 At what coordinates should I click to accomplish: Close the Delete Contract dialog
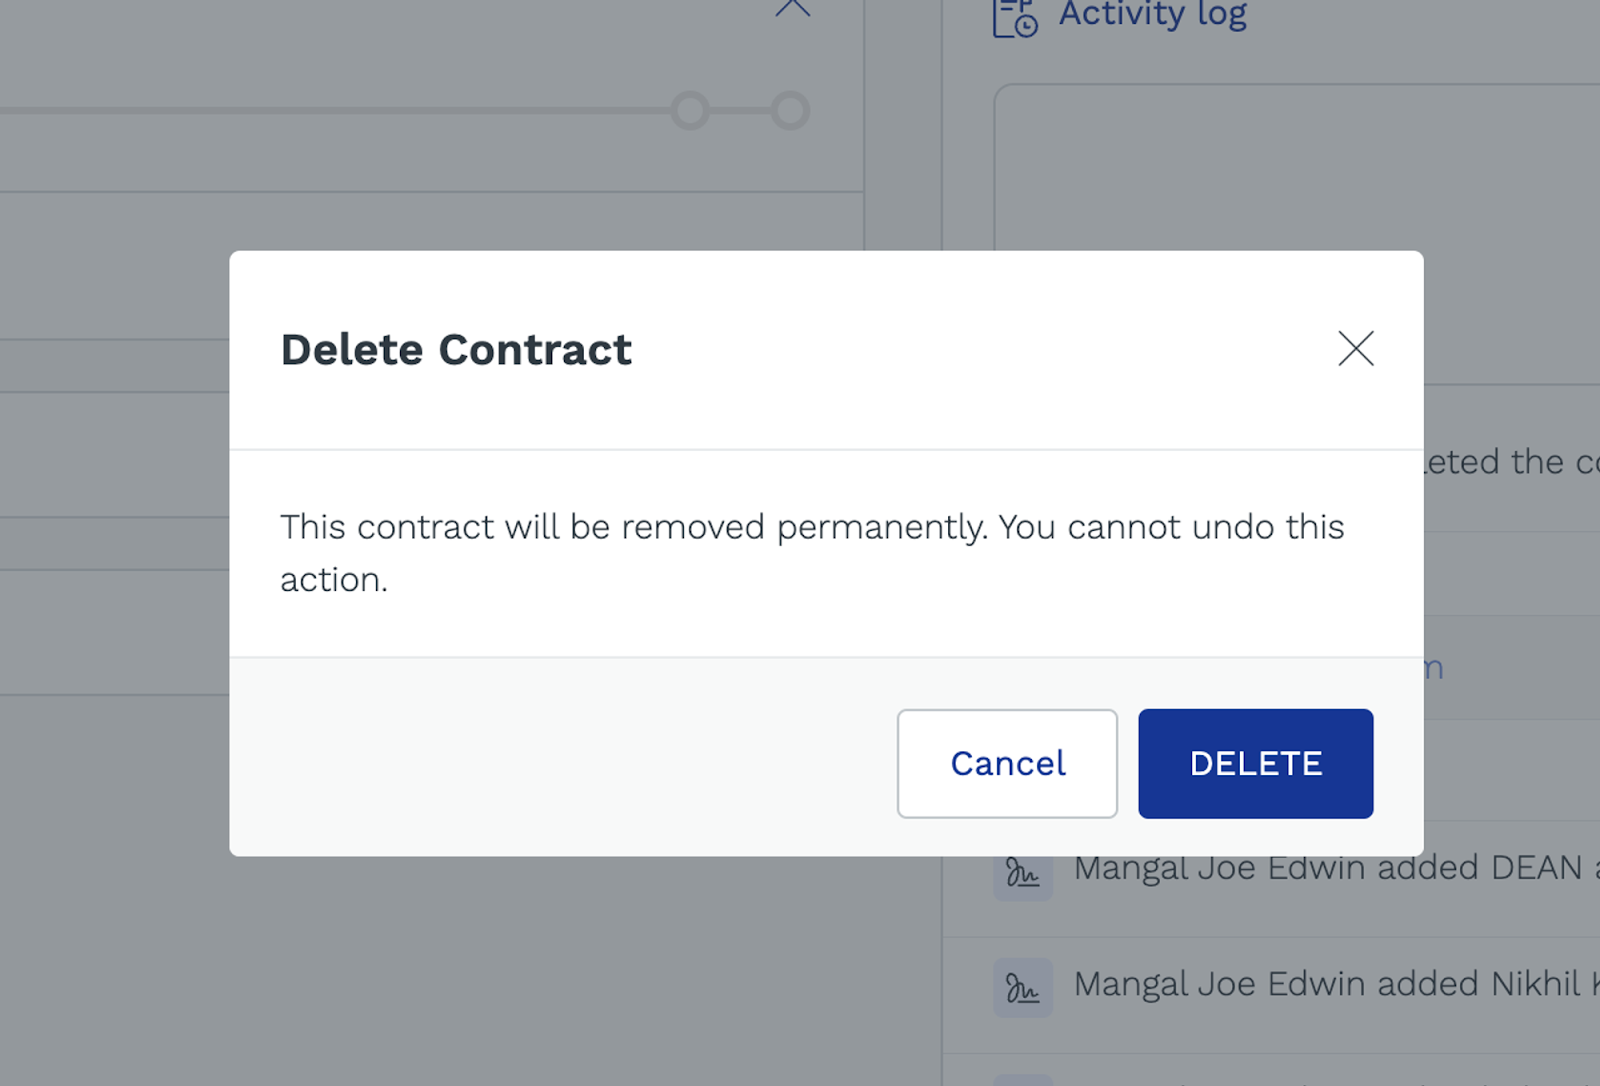[x=1355, y=349]
